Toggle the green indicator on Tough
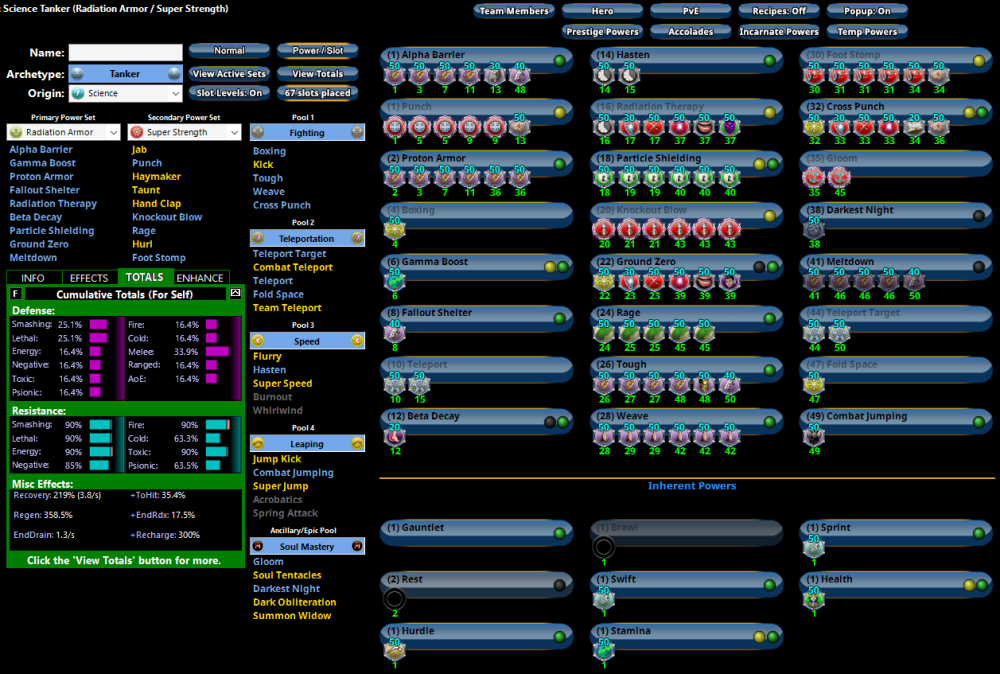Viewport: 1000px width, 674px height. point(768,372)
